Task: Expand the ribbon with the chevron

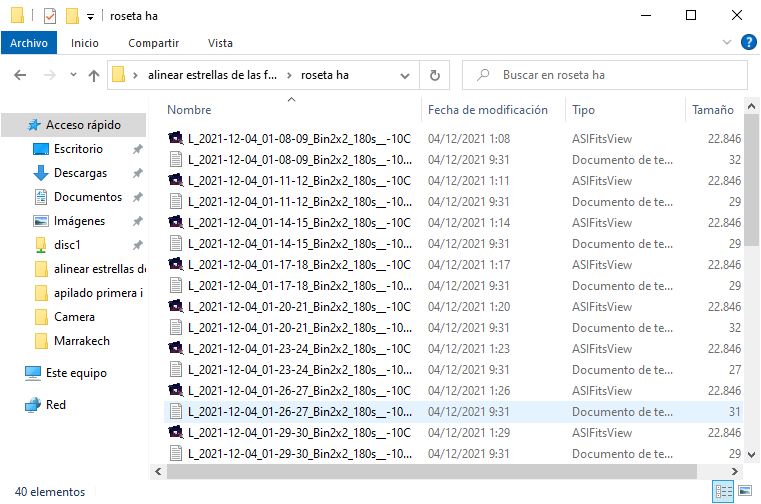Action: click(x=727, y=42)
